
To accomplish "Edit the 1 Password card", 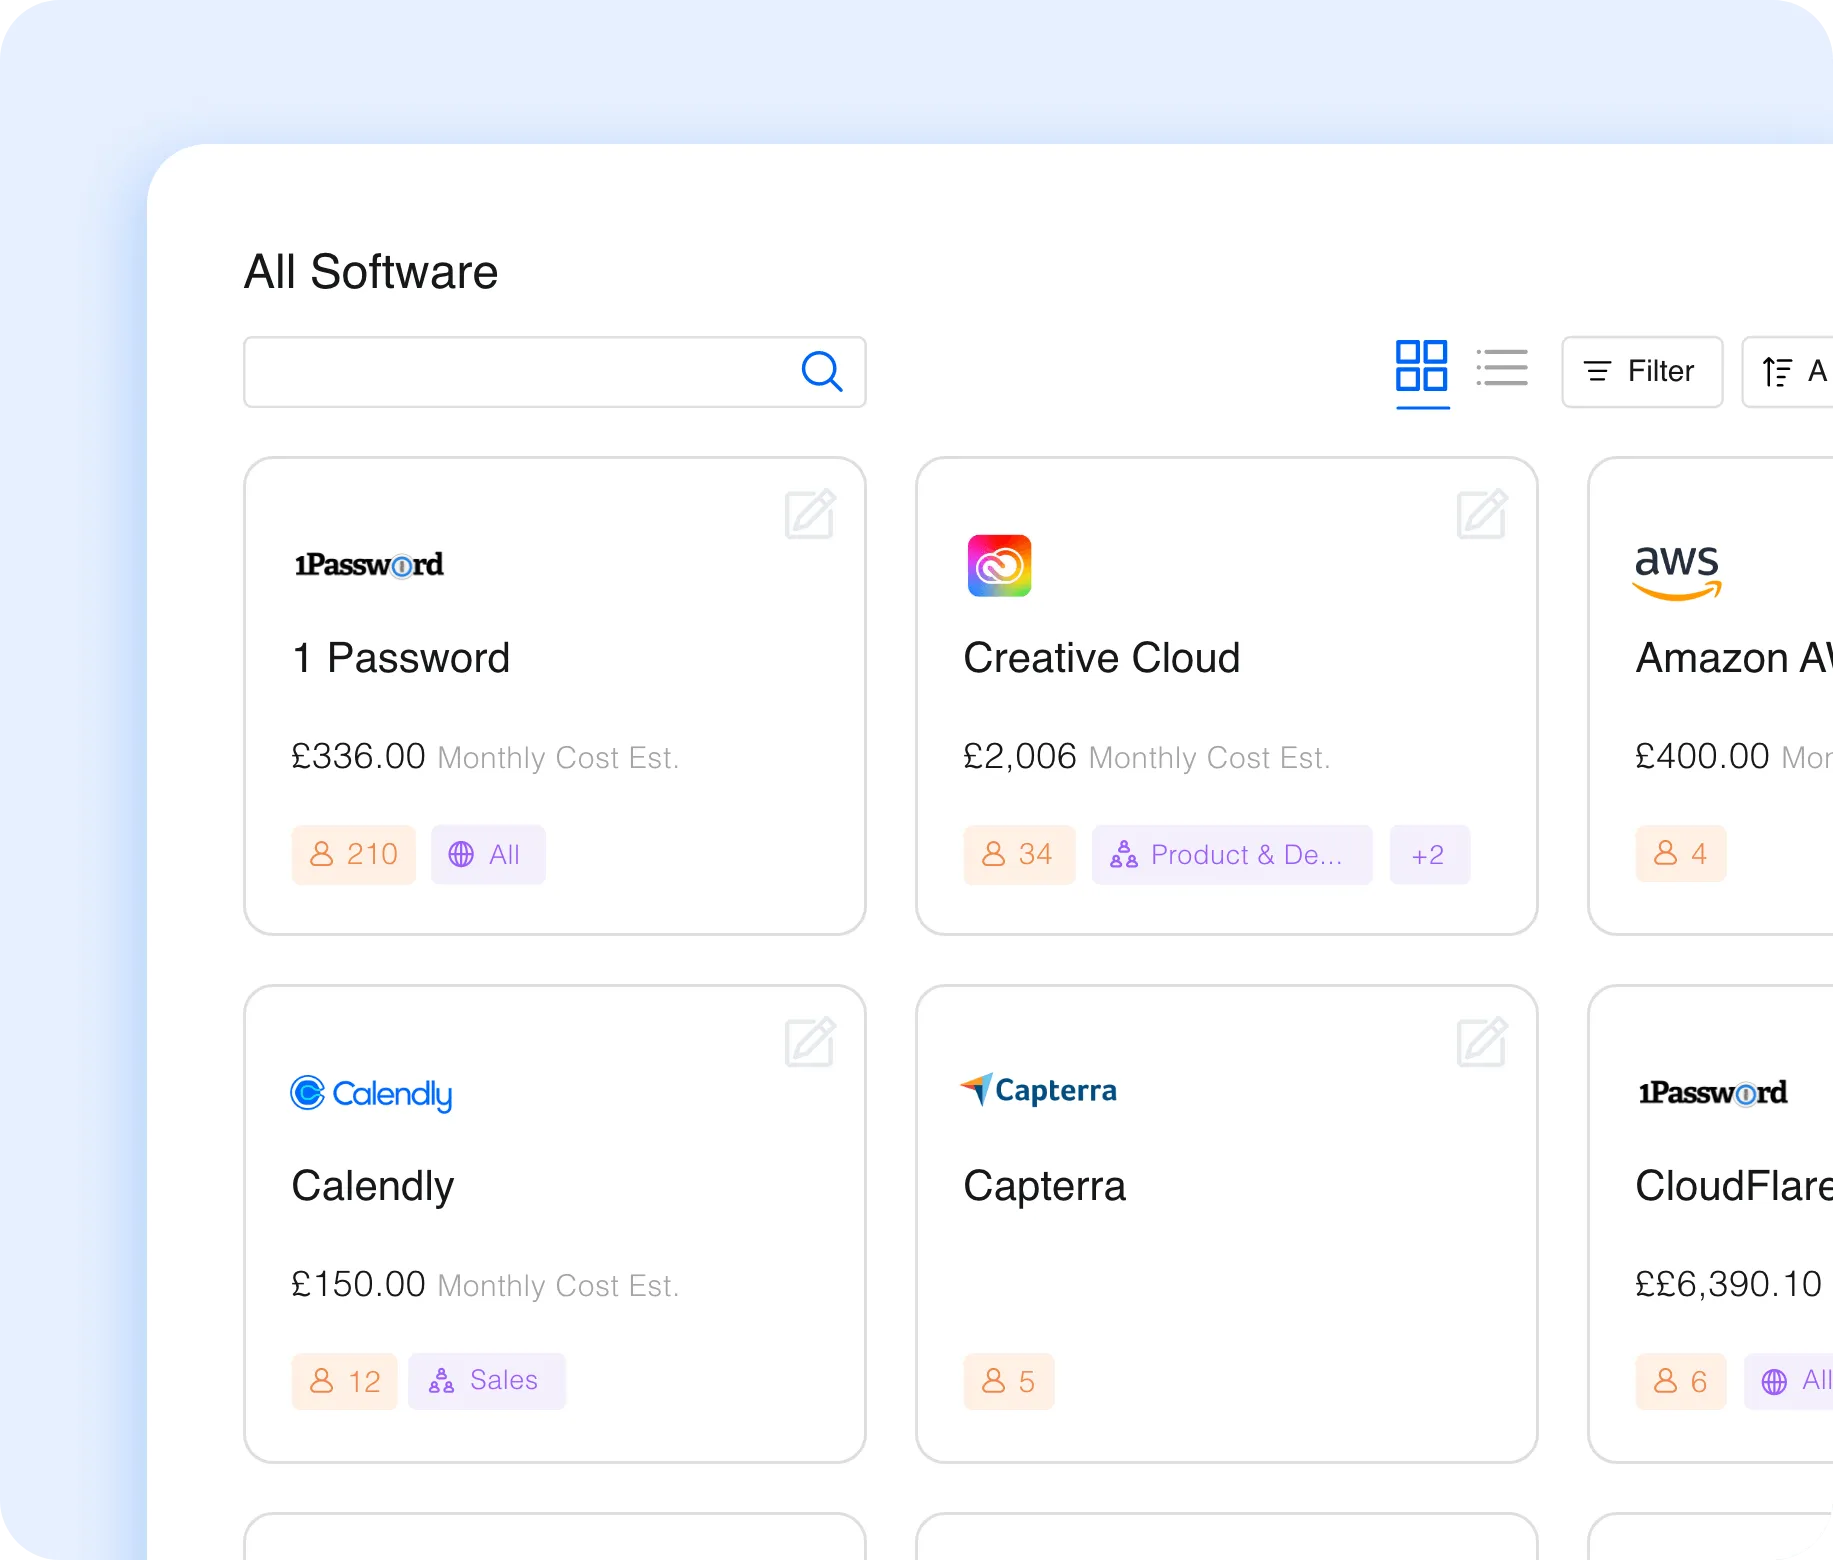I will [810, 514].
